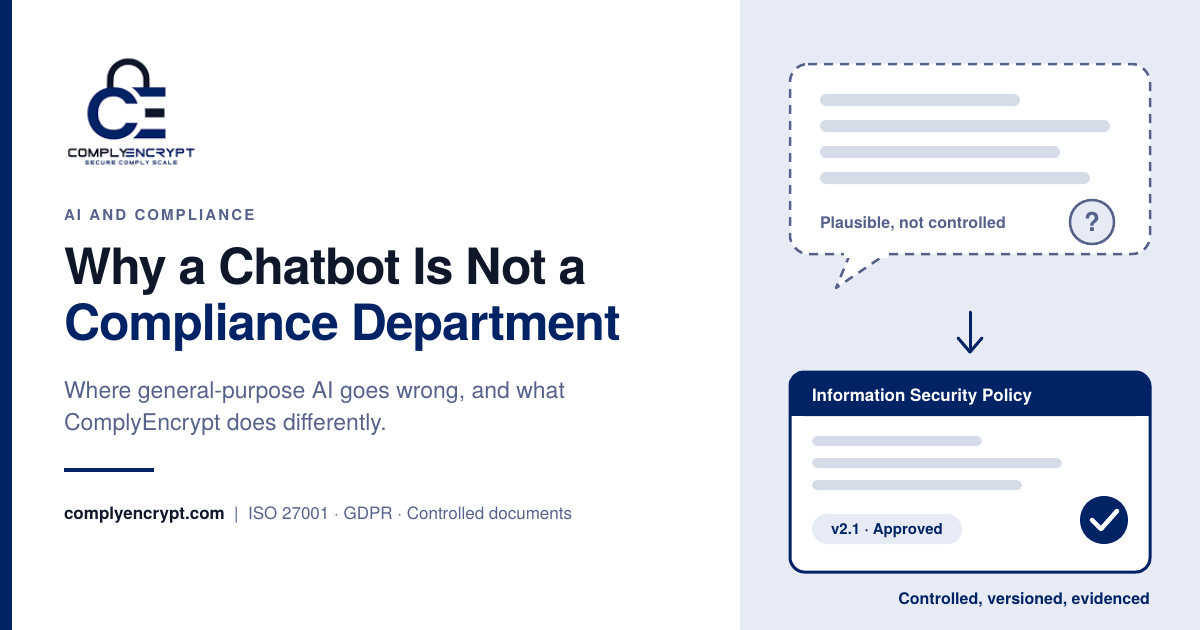
Task: Click the complyencrypt.com website text
Action: (144, 514)
